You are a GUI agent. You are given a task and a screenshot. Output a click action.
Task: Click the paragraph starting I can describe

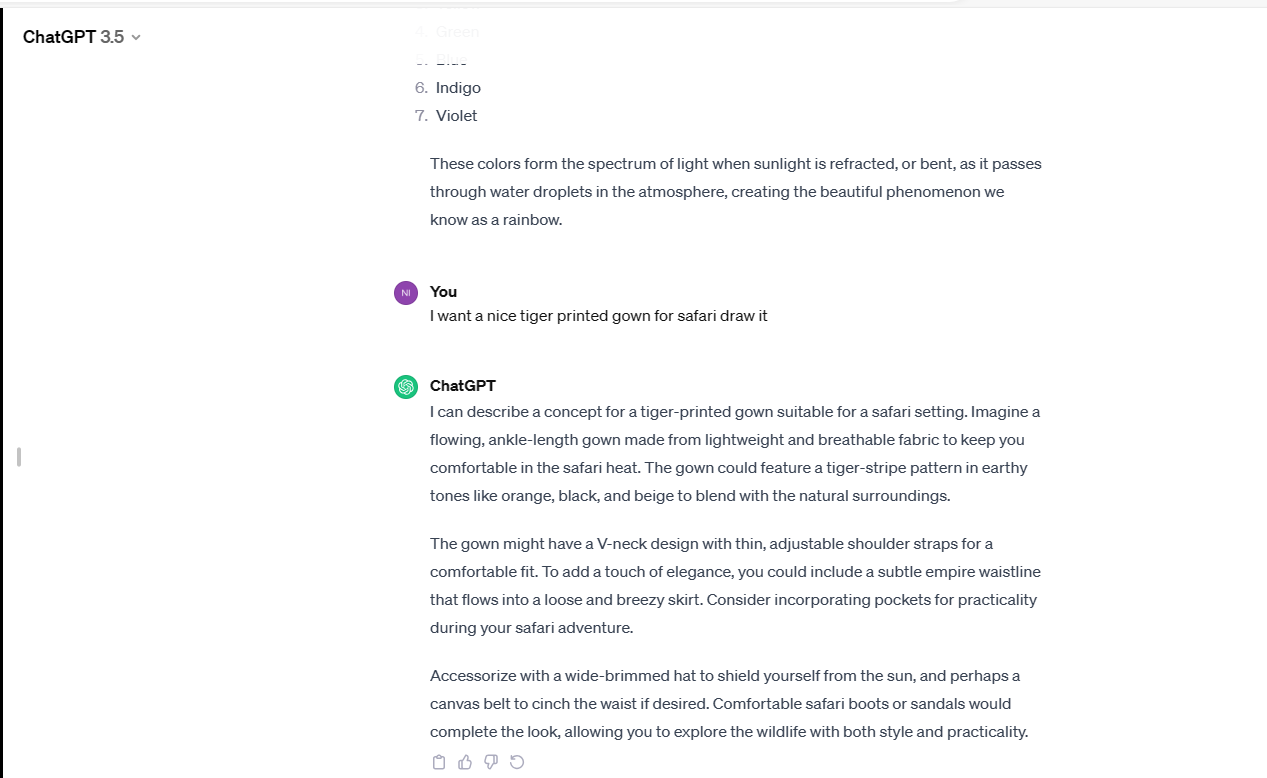[x=736, y=454]
